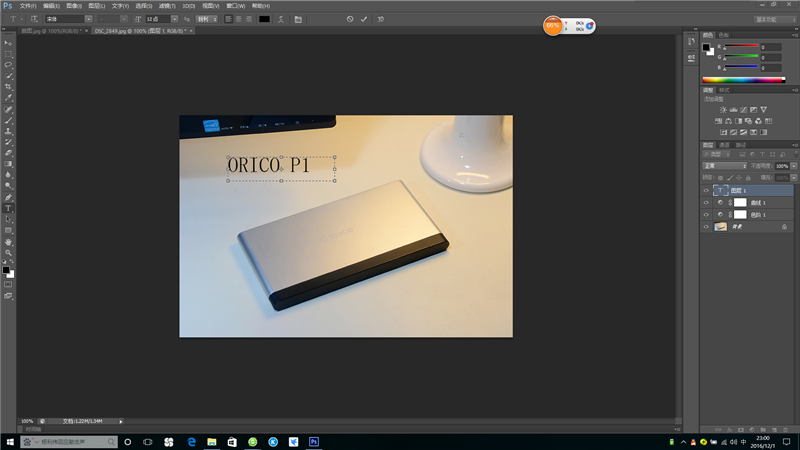This screenshot has width=800, height=450.
Task: Open the 图像(I) menu
Action: coord(74,6)
